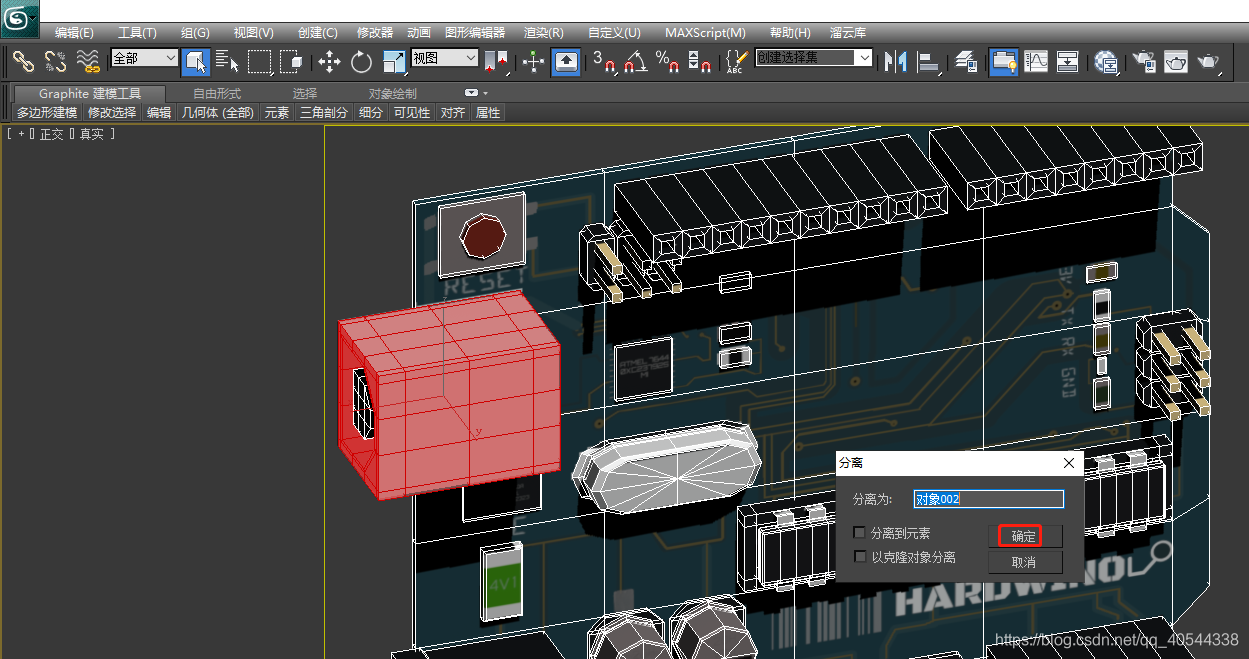The height and width of the screenshot is (659, 1249).
Task: Open the 修改器 menu
Action: tap(375, 33)
